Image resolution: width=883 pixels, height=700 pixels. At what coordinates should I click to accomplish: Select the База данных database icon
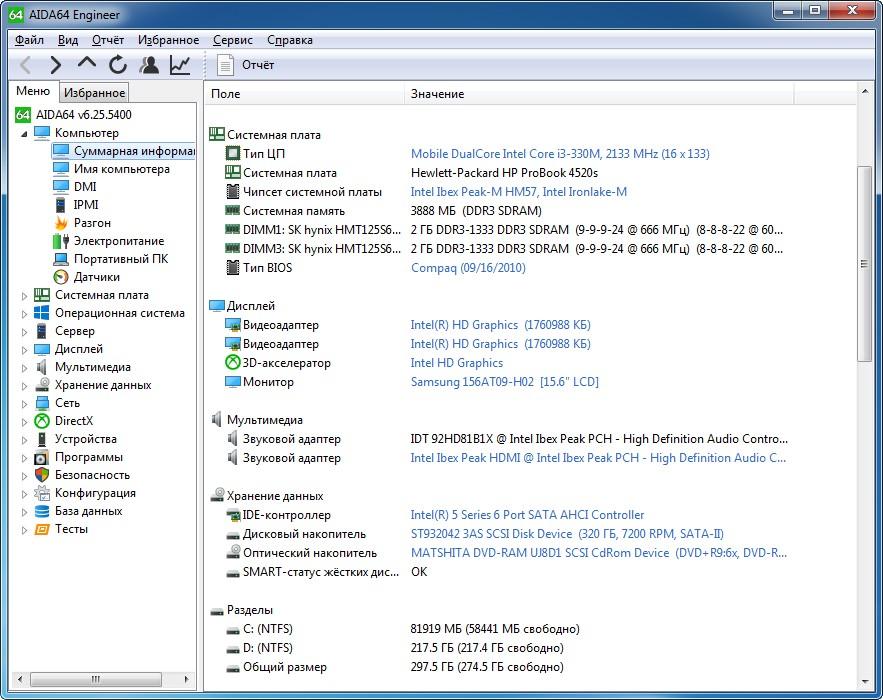coord(42,511)
